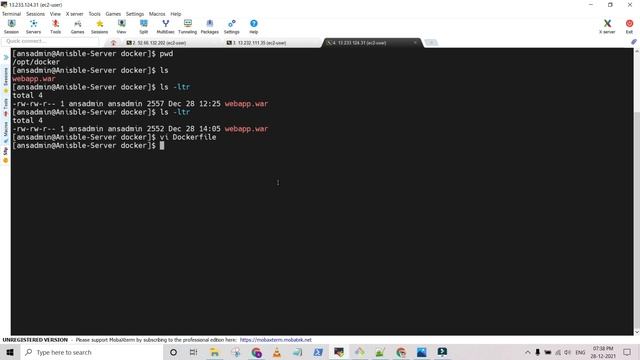Viewport: 640px width, 360px height.
Task: Click the Exit toolbar icon
Action: (629, 27)
